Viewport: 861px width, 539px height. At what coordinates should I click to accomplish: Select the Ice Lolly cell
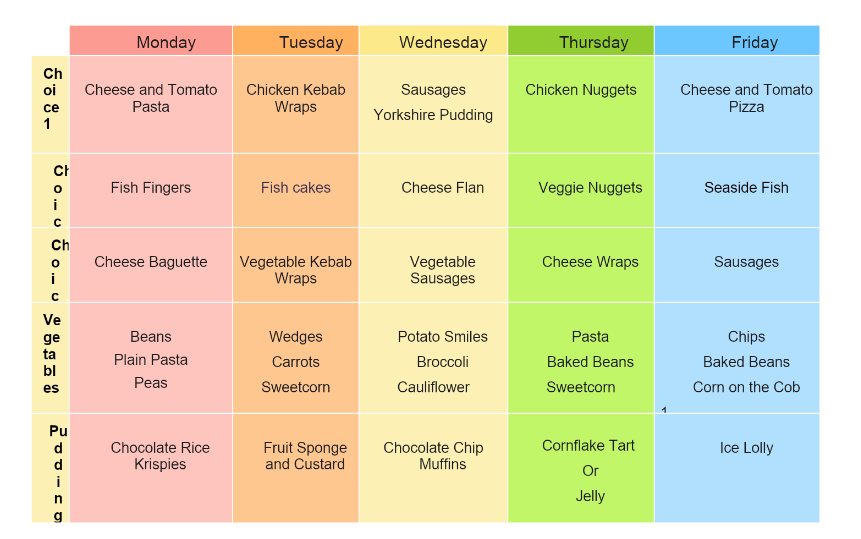click(x=746, y=448)
